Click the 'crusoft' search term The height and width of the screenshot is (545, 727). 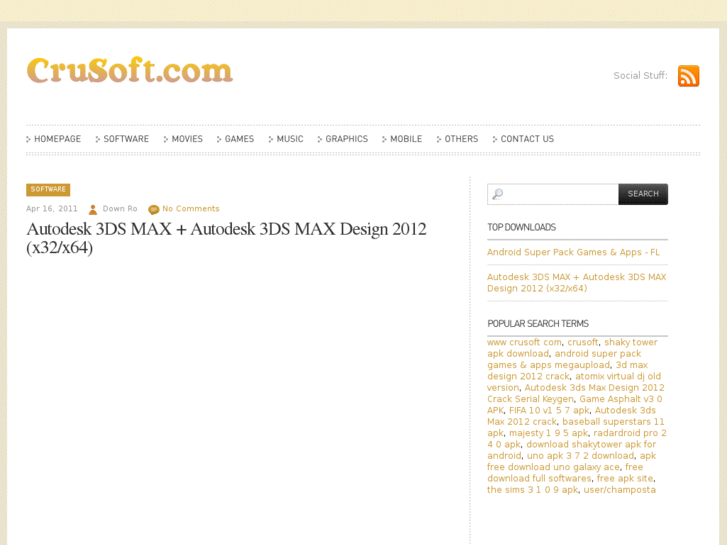[582, 342]
